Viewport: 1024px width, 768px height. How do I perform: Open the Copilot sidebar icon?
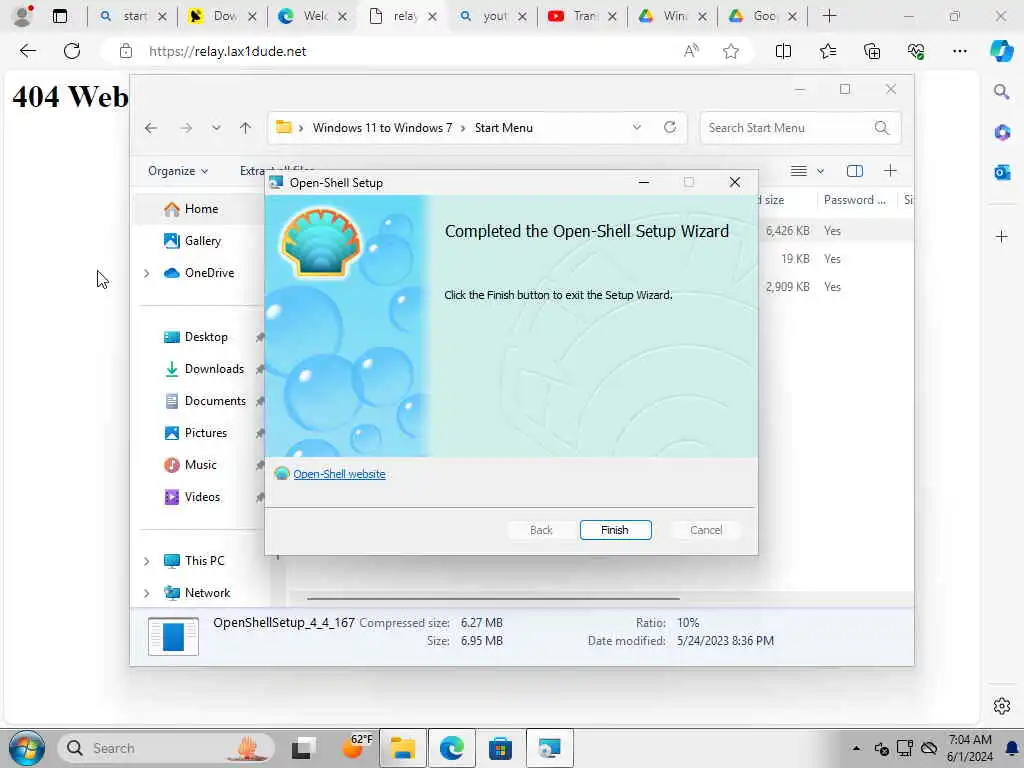pyautogui.click(x=1001, y=51)
